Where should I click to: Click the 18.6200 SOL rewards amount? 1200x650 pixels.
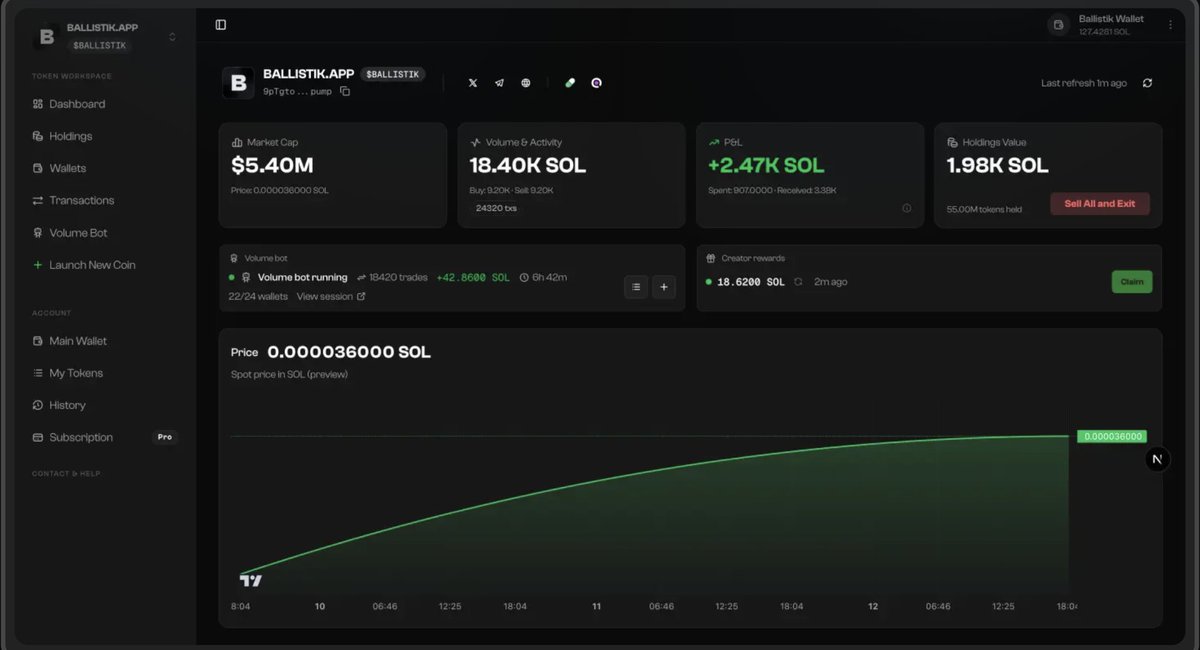tap(752, 282)
